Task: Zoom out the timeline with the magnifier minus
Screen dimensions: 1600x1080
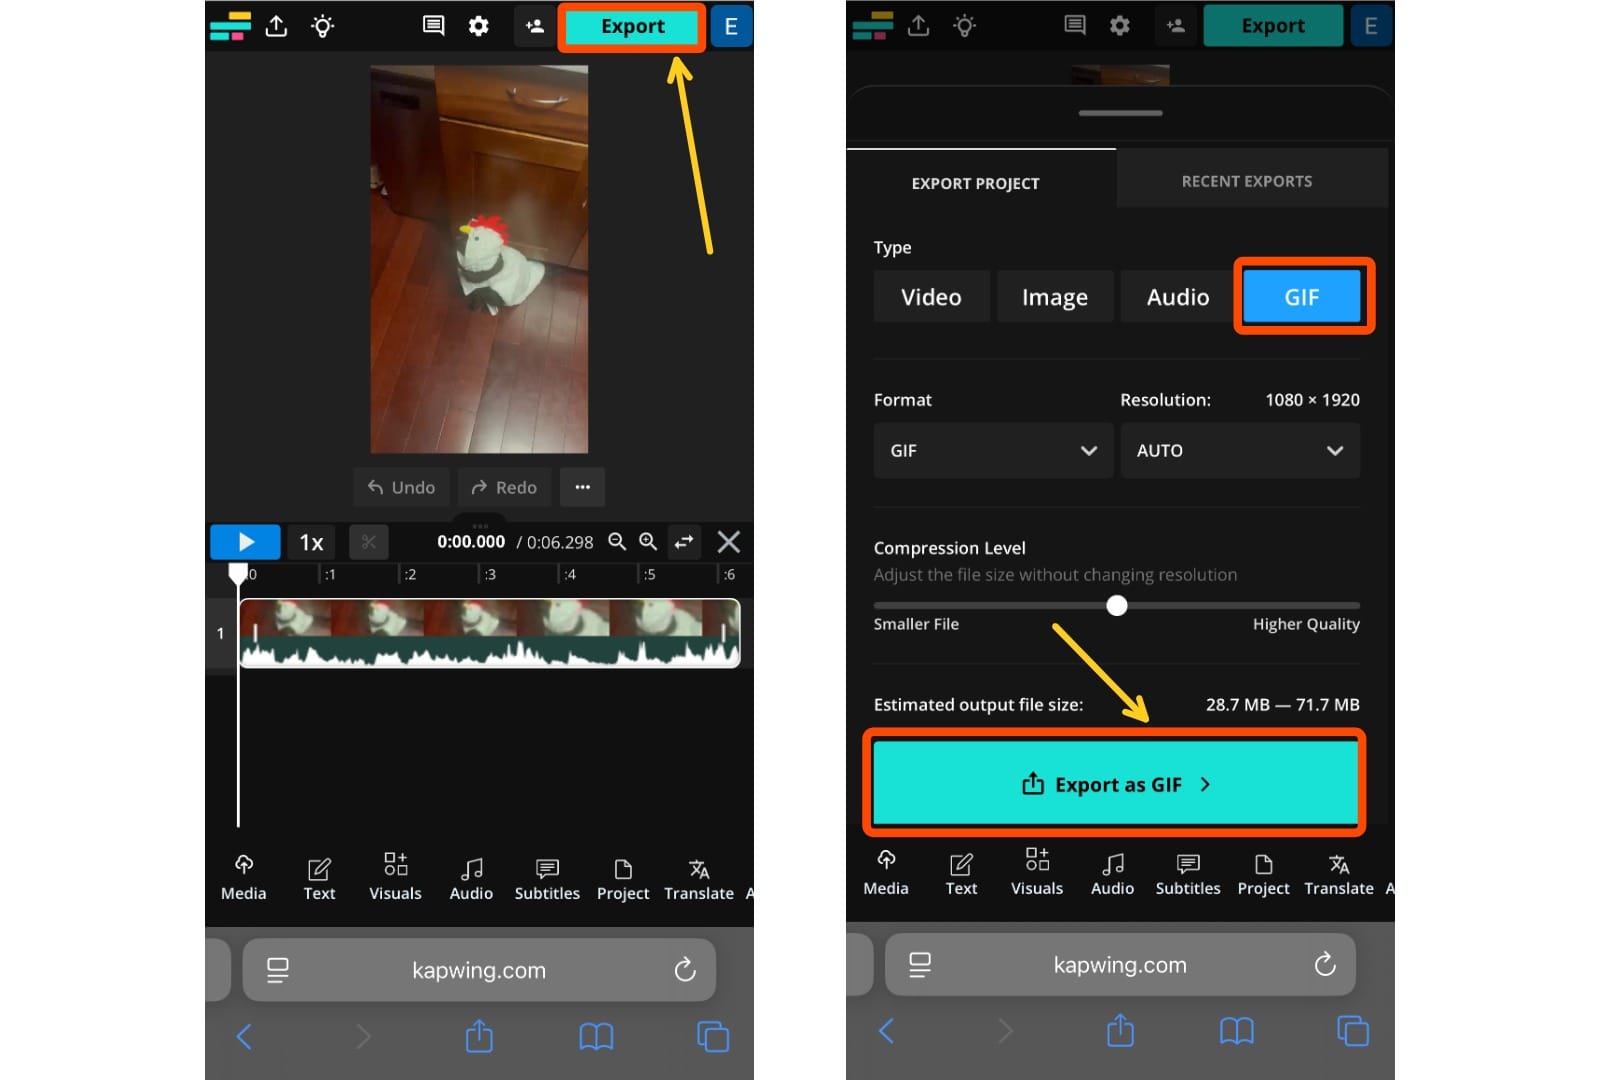Action: [x=617, y=542]
